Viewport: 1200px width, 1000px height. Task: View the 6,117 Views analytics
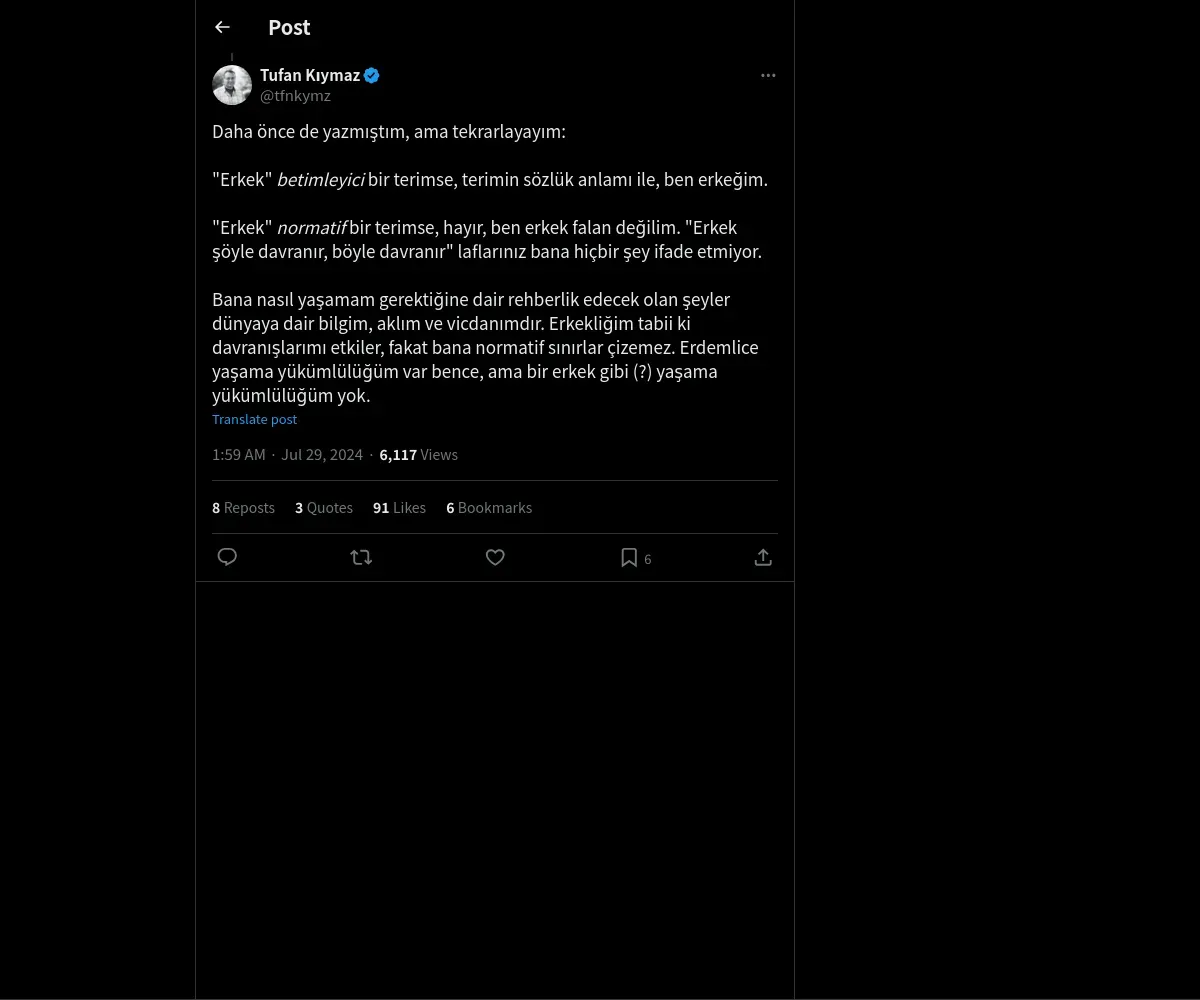418,455
